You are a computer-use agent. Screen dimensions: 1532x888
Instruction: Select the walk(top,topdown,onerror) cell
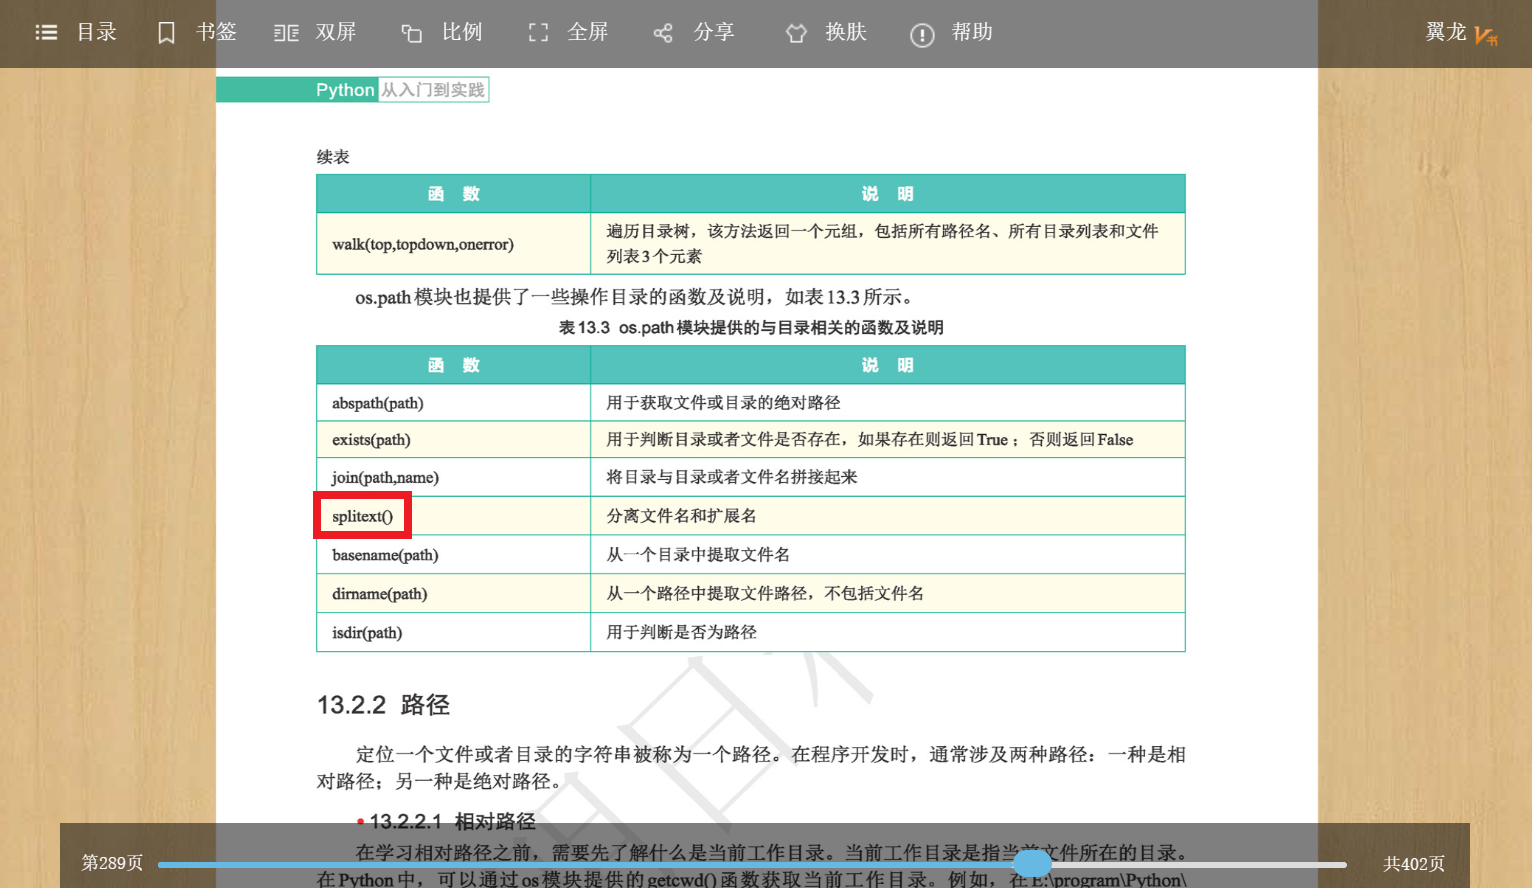(453, 244)
